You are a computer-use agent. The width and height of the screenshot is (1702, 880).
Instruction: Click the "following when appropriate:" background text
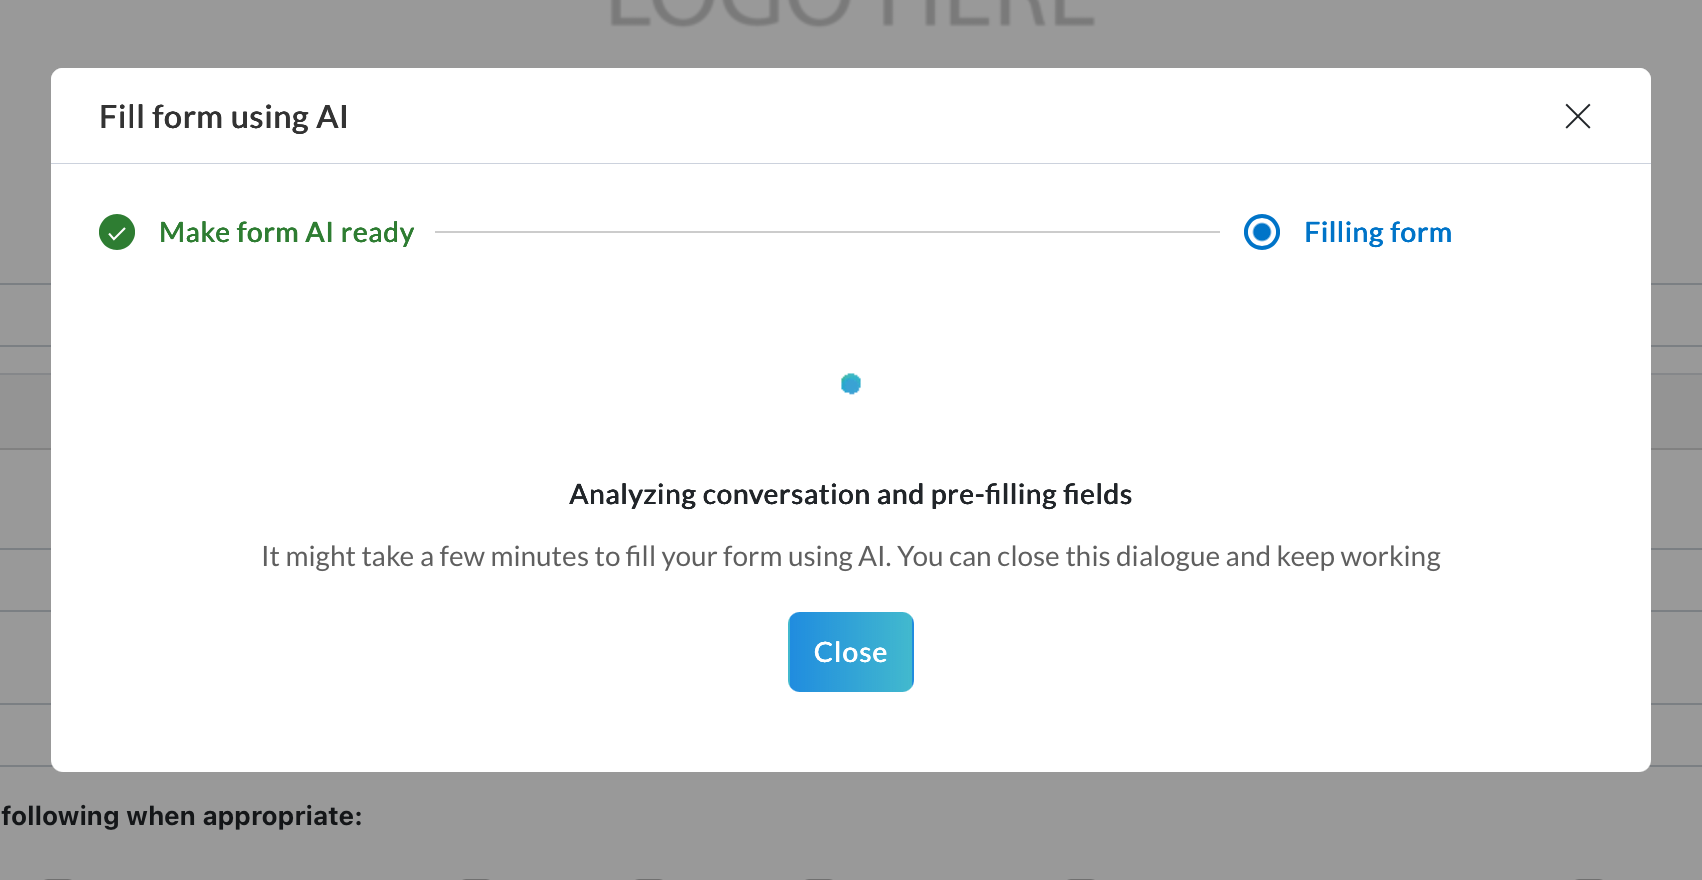coord(181,816)
